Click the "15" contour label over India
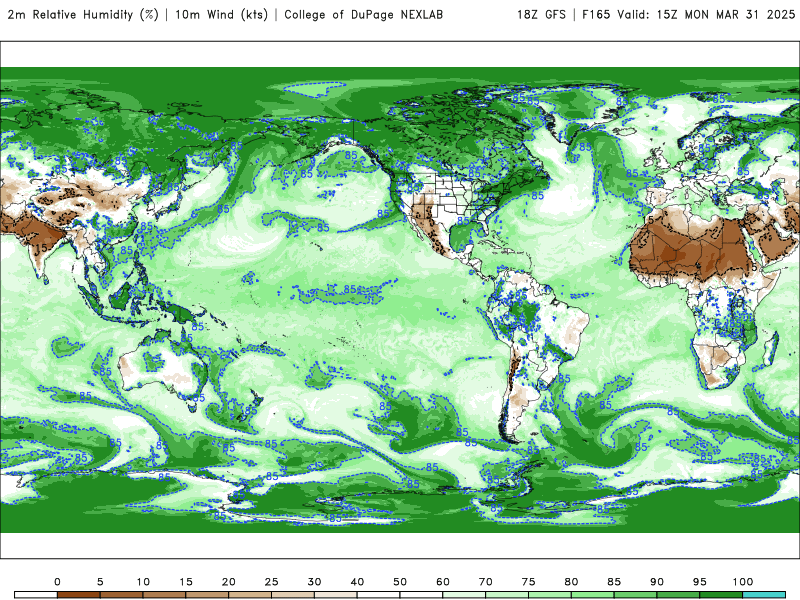The height and width of the screenshot is (600, 800). [41, 247]
